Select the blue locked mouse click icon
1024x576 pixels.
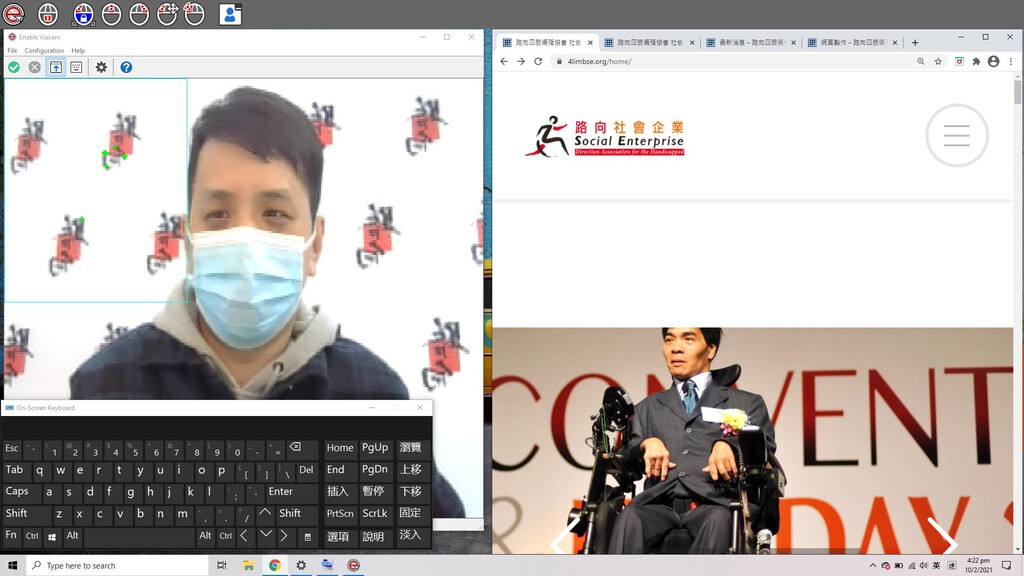click(x=83, y=14)
